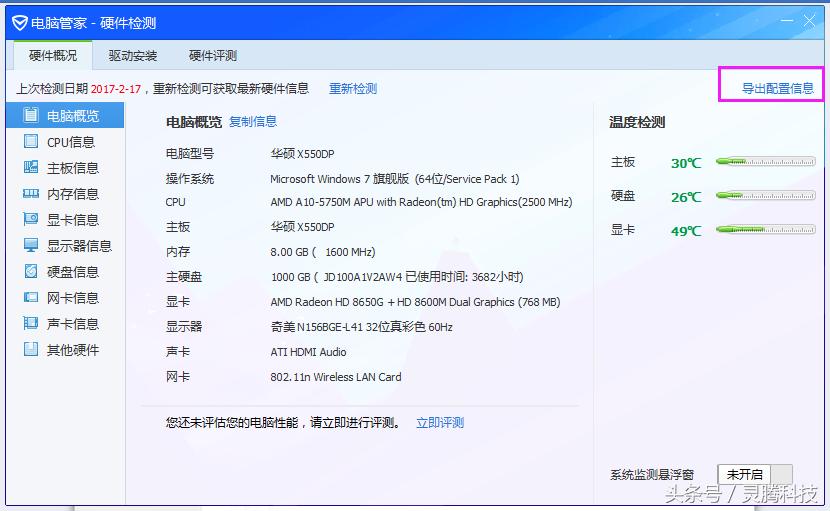
Task: Click the 立即评测 link
Action: tap(440, 423)
